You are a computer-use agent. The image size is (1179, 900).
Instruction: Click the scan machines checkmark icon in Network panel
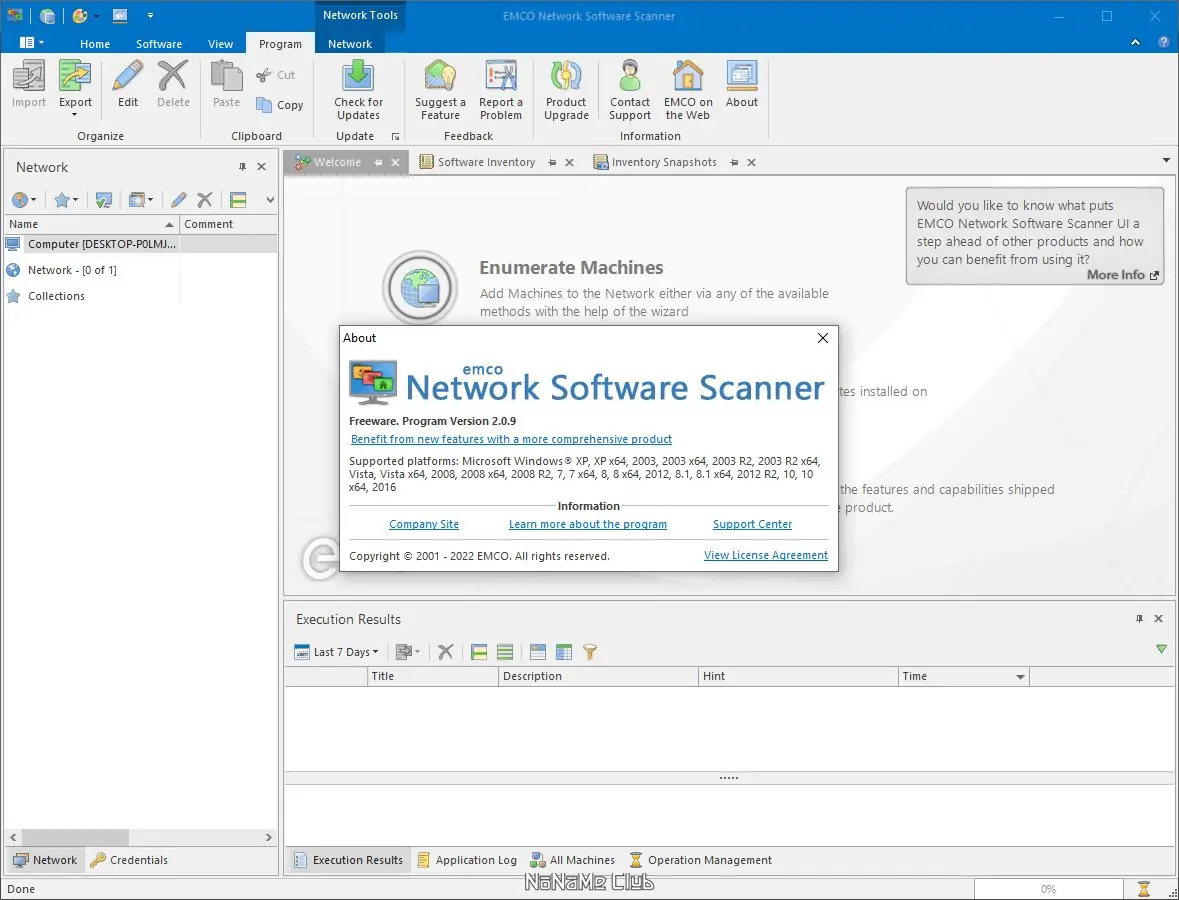(104, 200)
